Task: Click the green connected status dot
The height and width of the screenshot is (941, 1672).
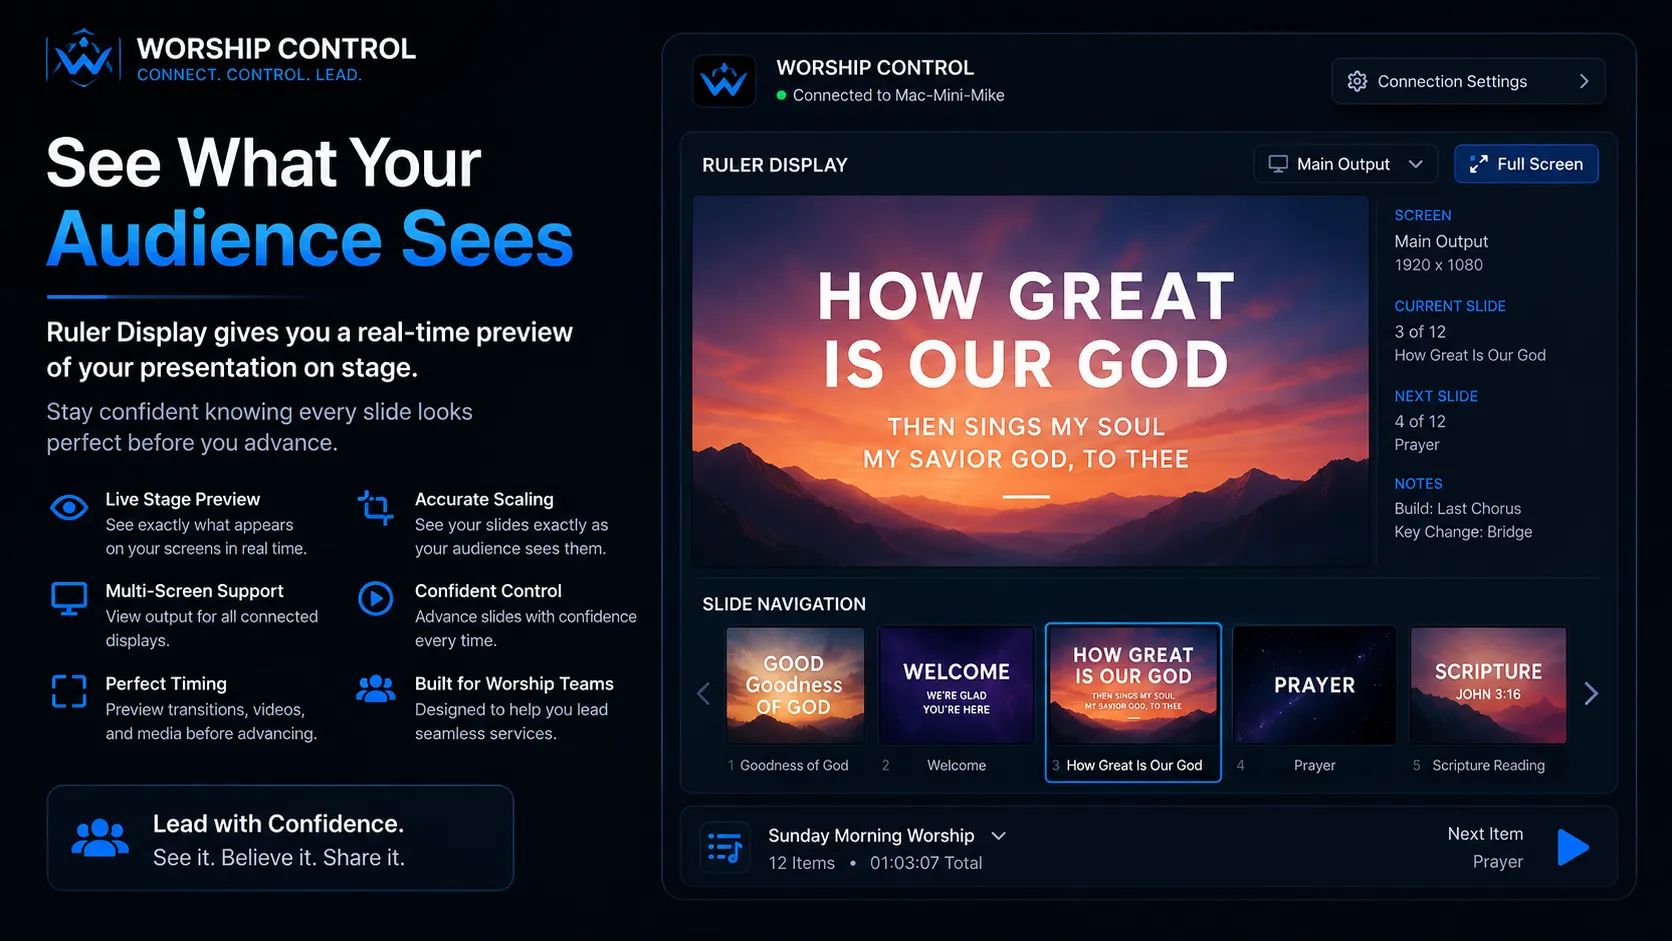Action: pos(782,96)
